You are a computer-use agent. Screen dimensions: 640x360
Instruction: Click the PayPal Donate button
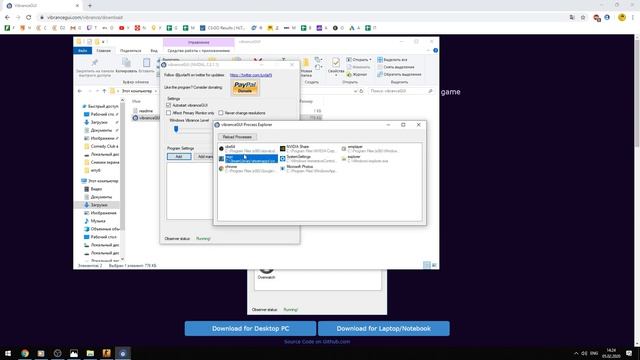pos(245,87)
